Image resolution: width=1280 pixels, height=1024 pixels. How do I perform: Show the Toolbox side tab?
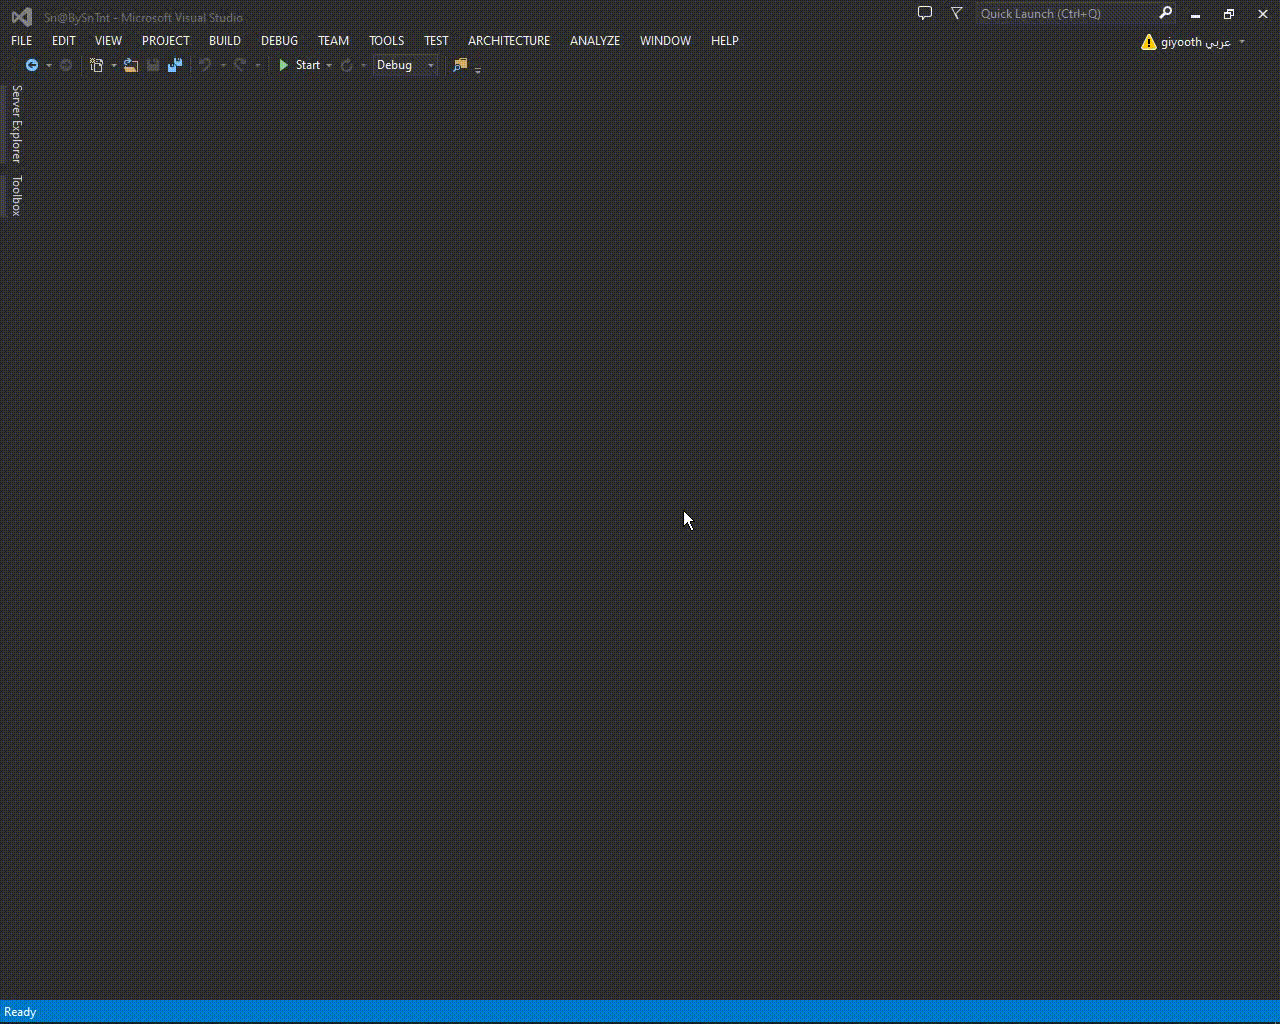16,195
